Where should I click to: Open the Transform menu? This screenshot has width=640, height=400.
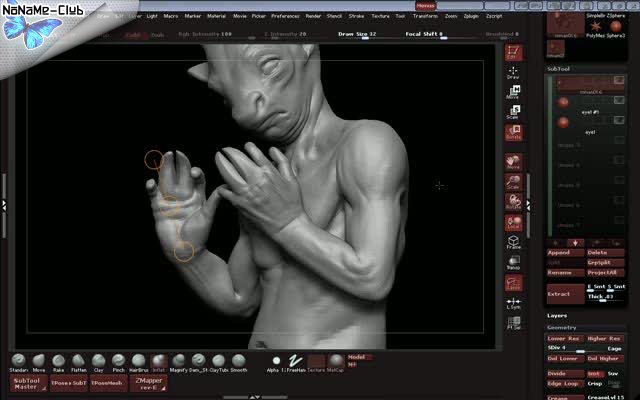[x=423, y=17]
